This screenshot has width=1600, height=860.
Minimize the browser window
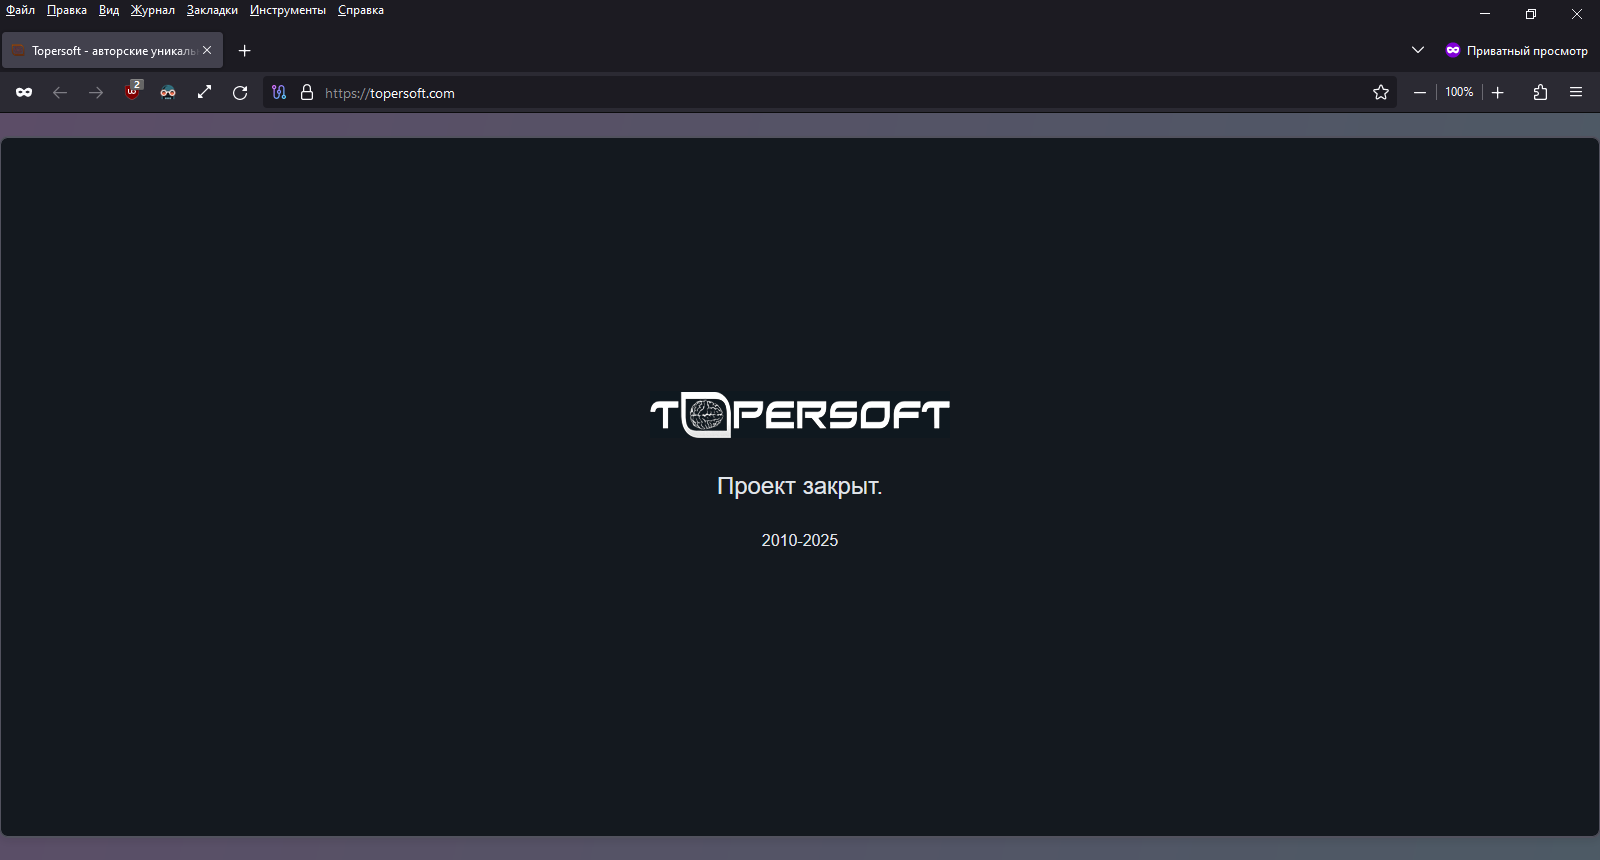pos(1485,14)
